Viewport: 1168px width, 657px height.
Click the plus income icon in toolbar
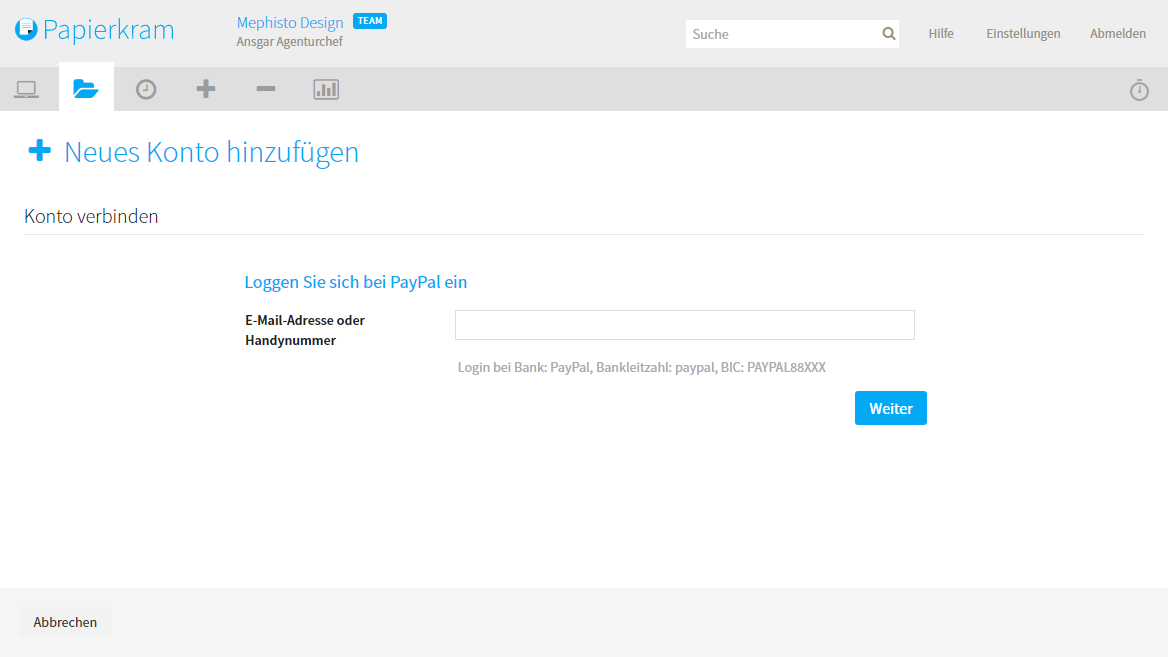[x=206, y=89]
